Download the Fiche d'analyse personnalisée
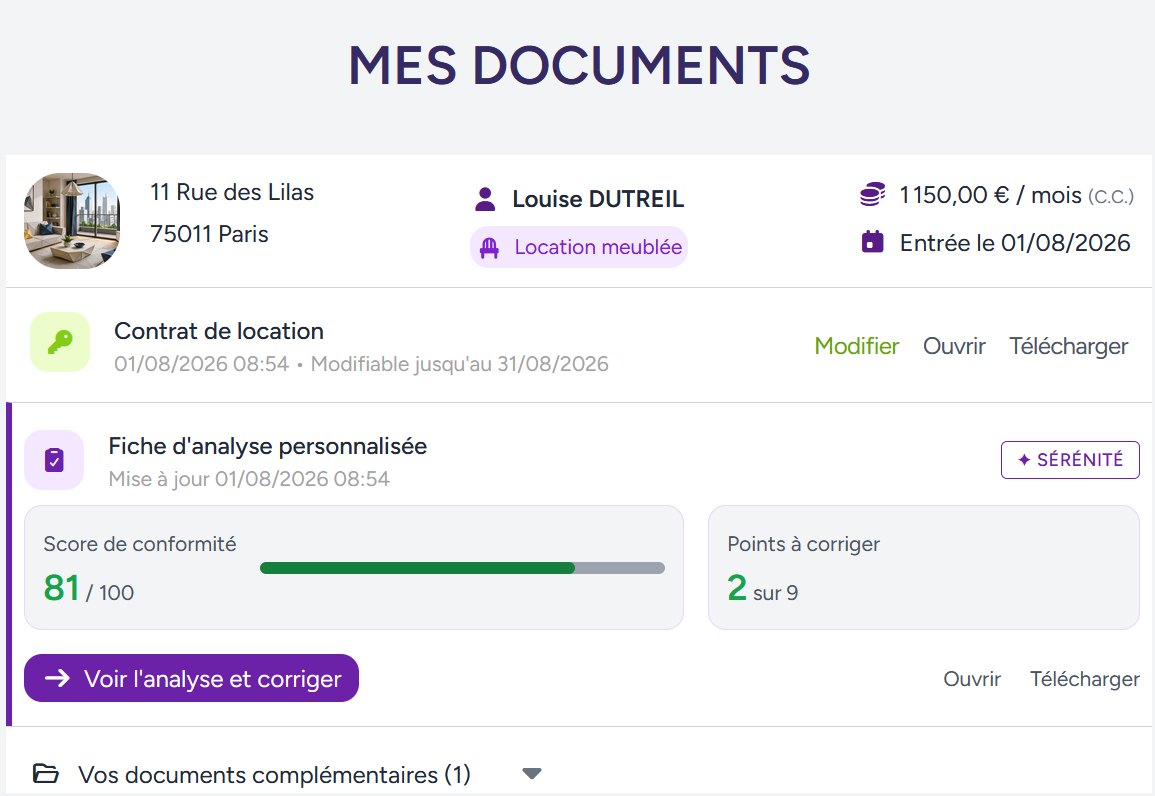Image resolution: width=1155 pixels, height=796 pixels. (x=1084, y=679)
